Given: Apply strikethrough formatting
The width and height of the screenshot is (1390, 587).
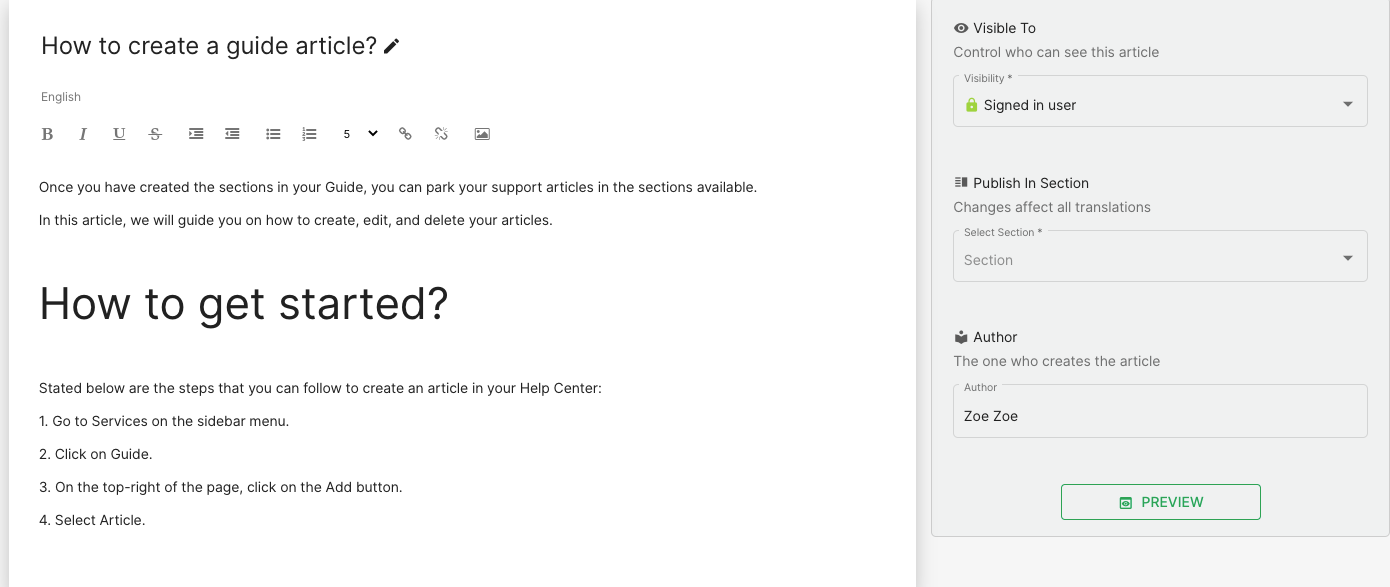Looking at the screenshot, I should pos(155,134).
